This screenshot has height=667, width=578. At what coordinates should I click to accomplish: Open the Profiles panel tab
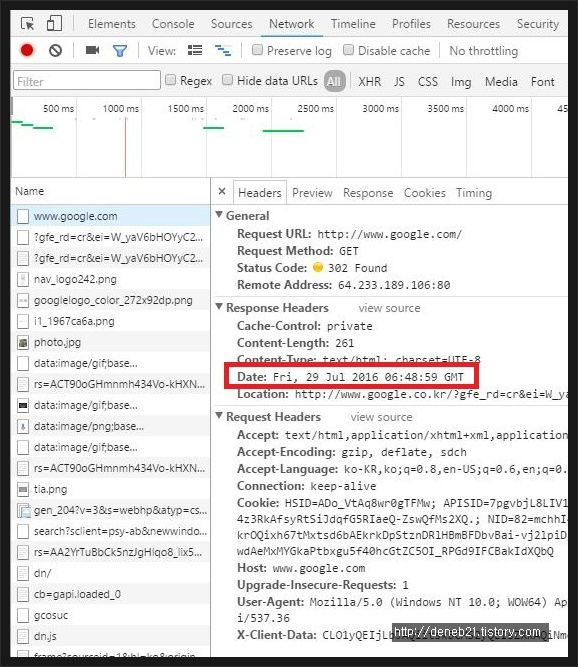pos(411,24)
